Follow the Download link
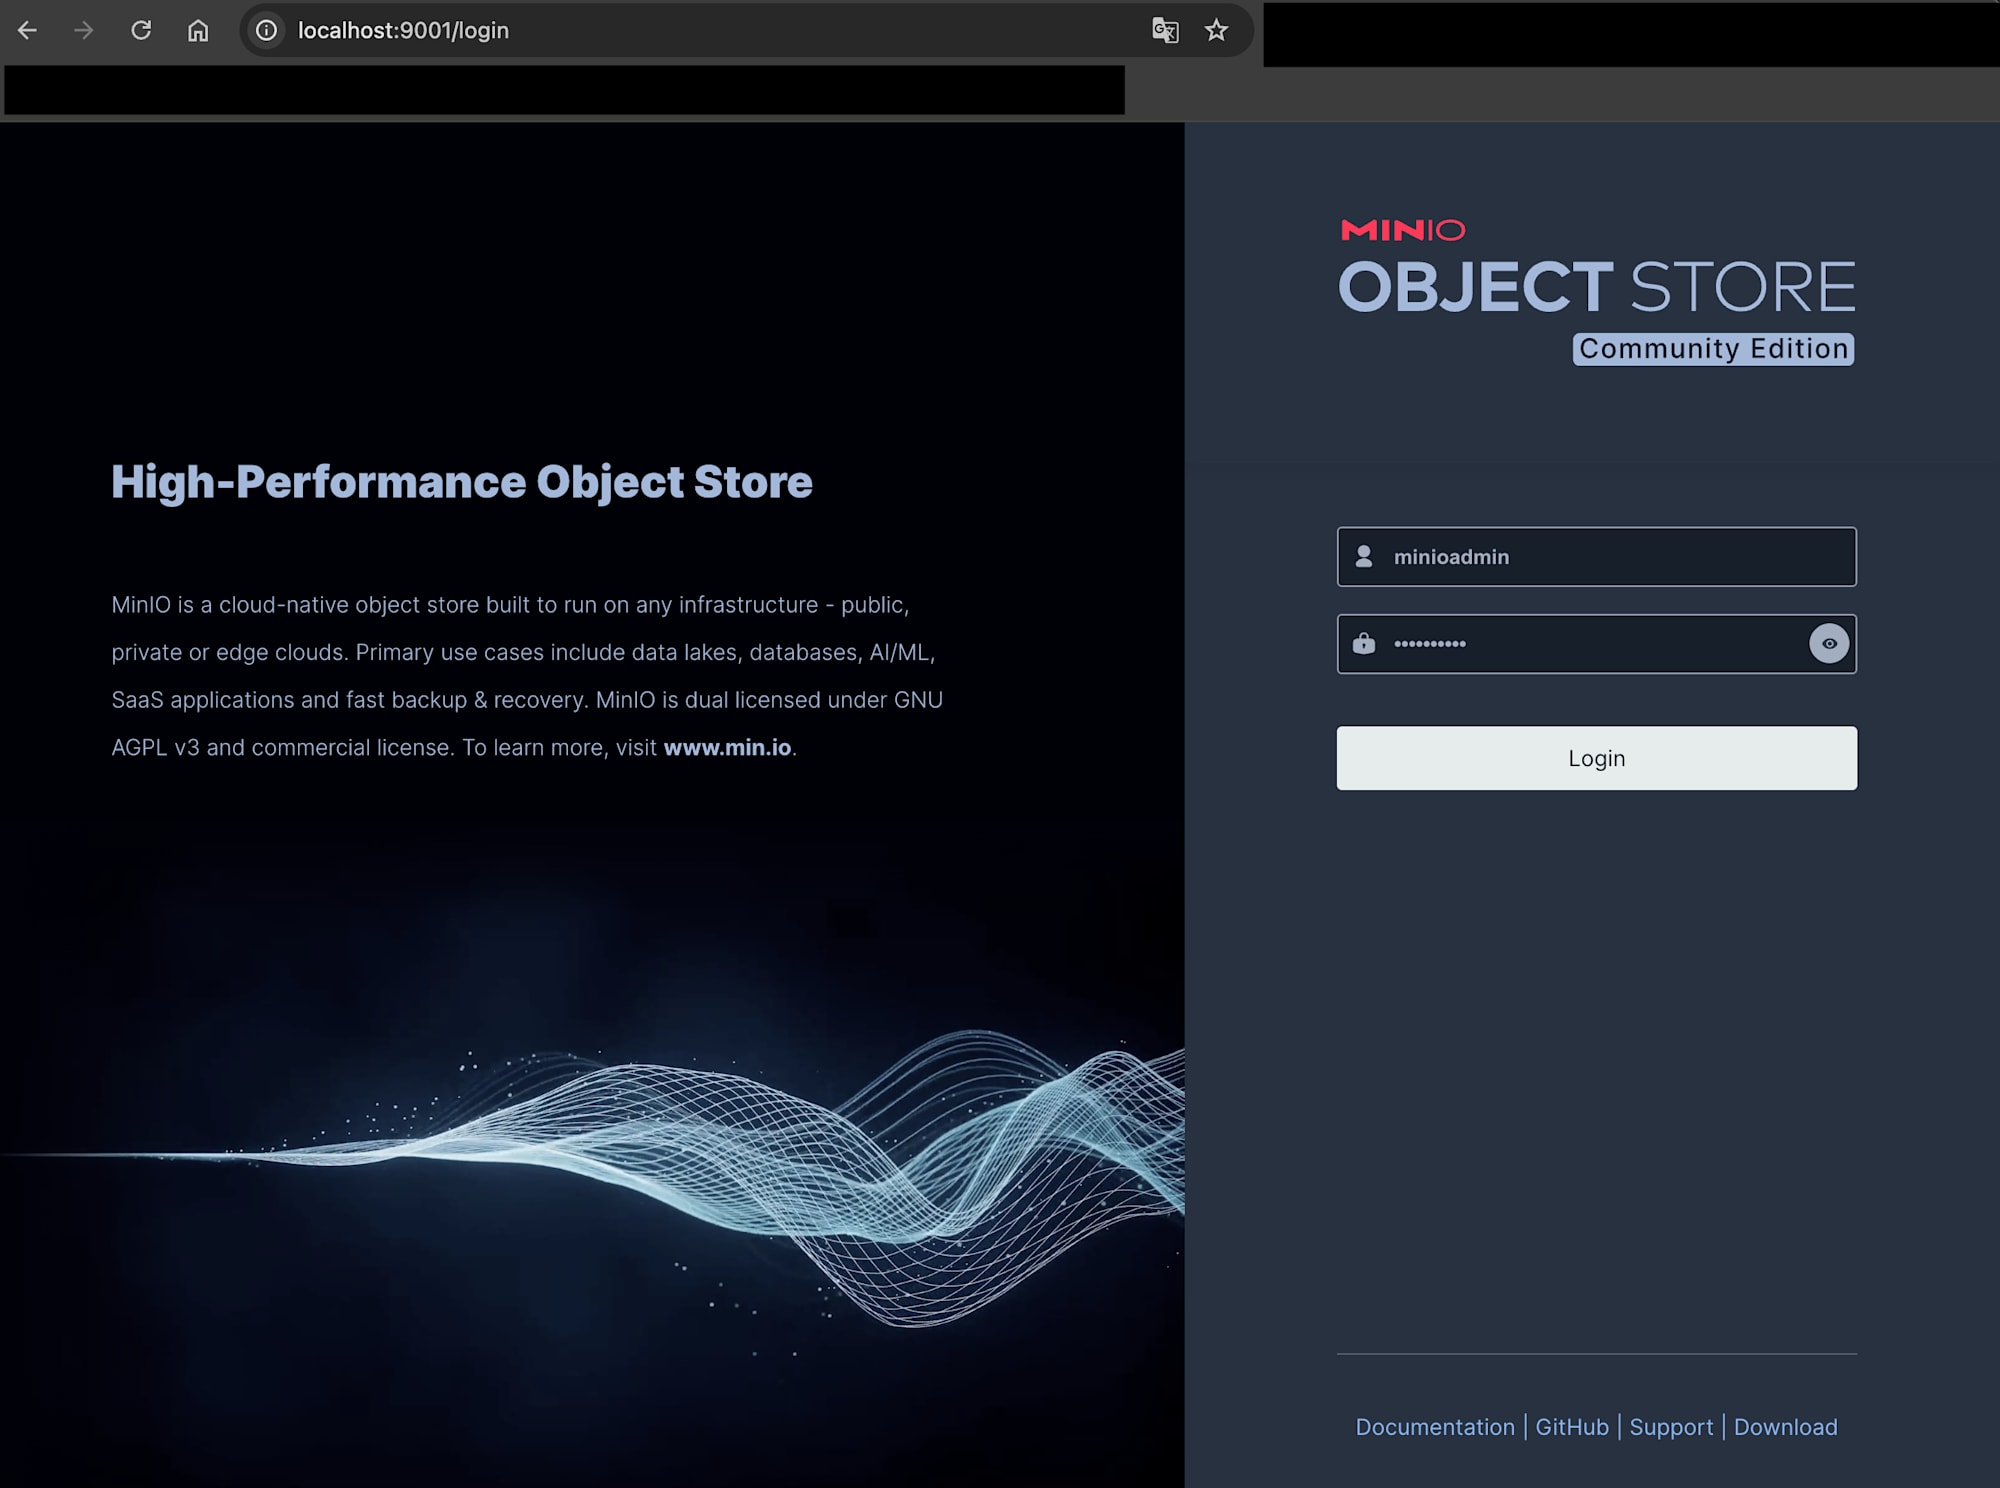 [1785, 1427]
